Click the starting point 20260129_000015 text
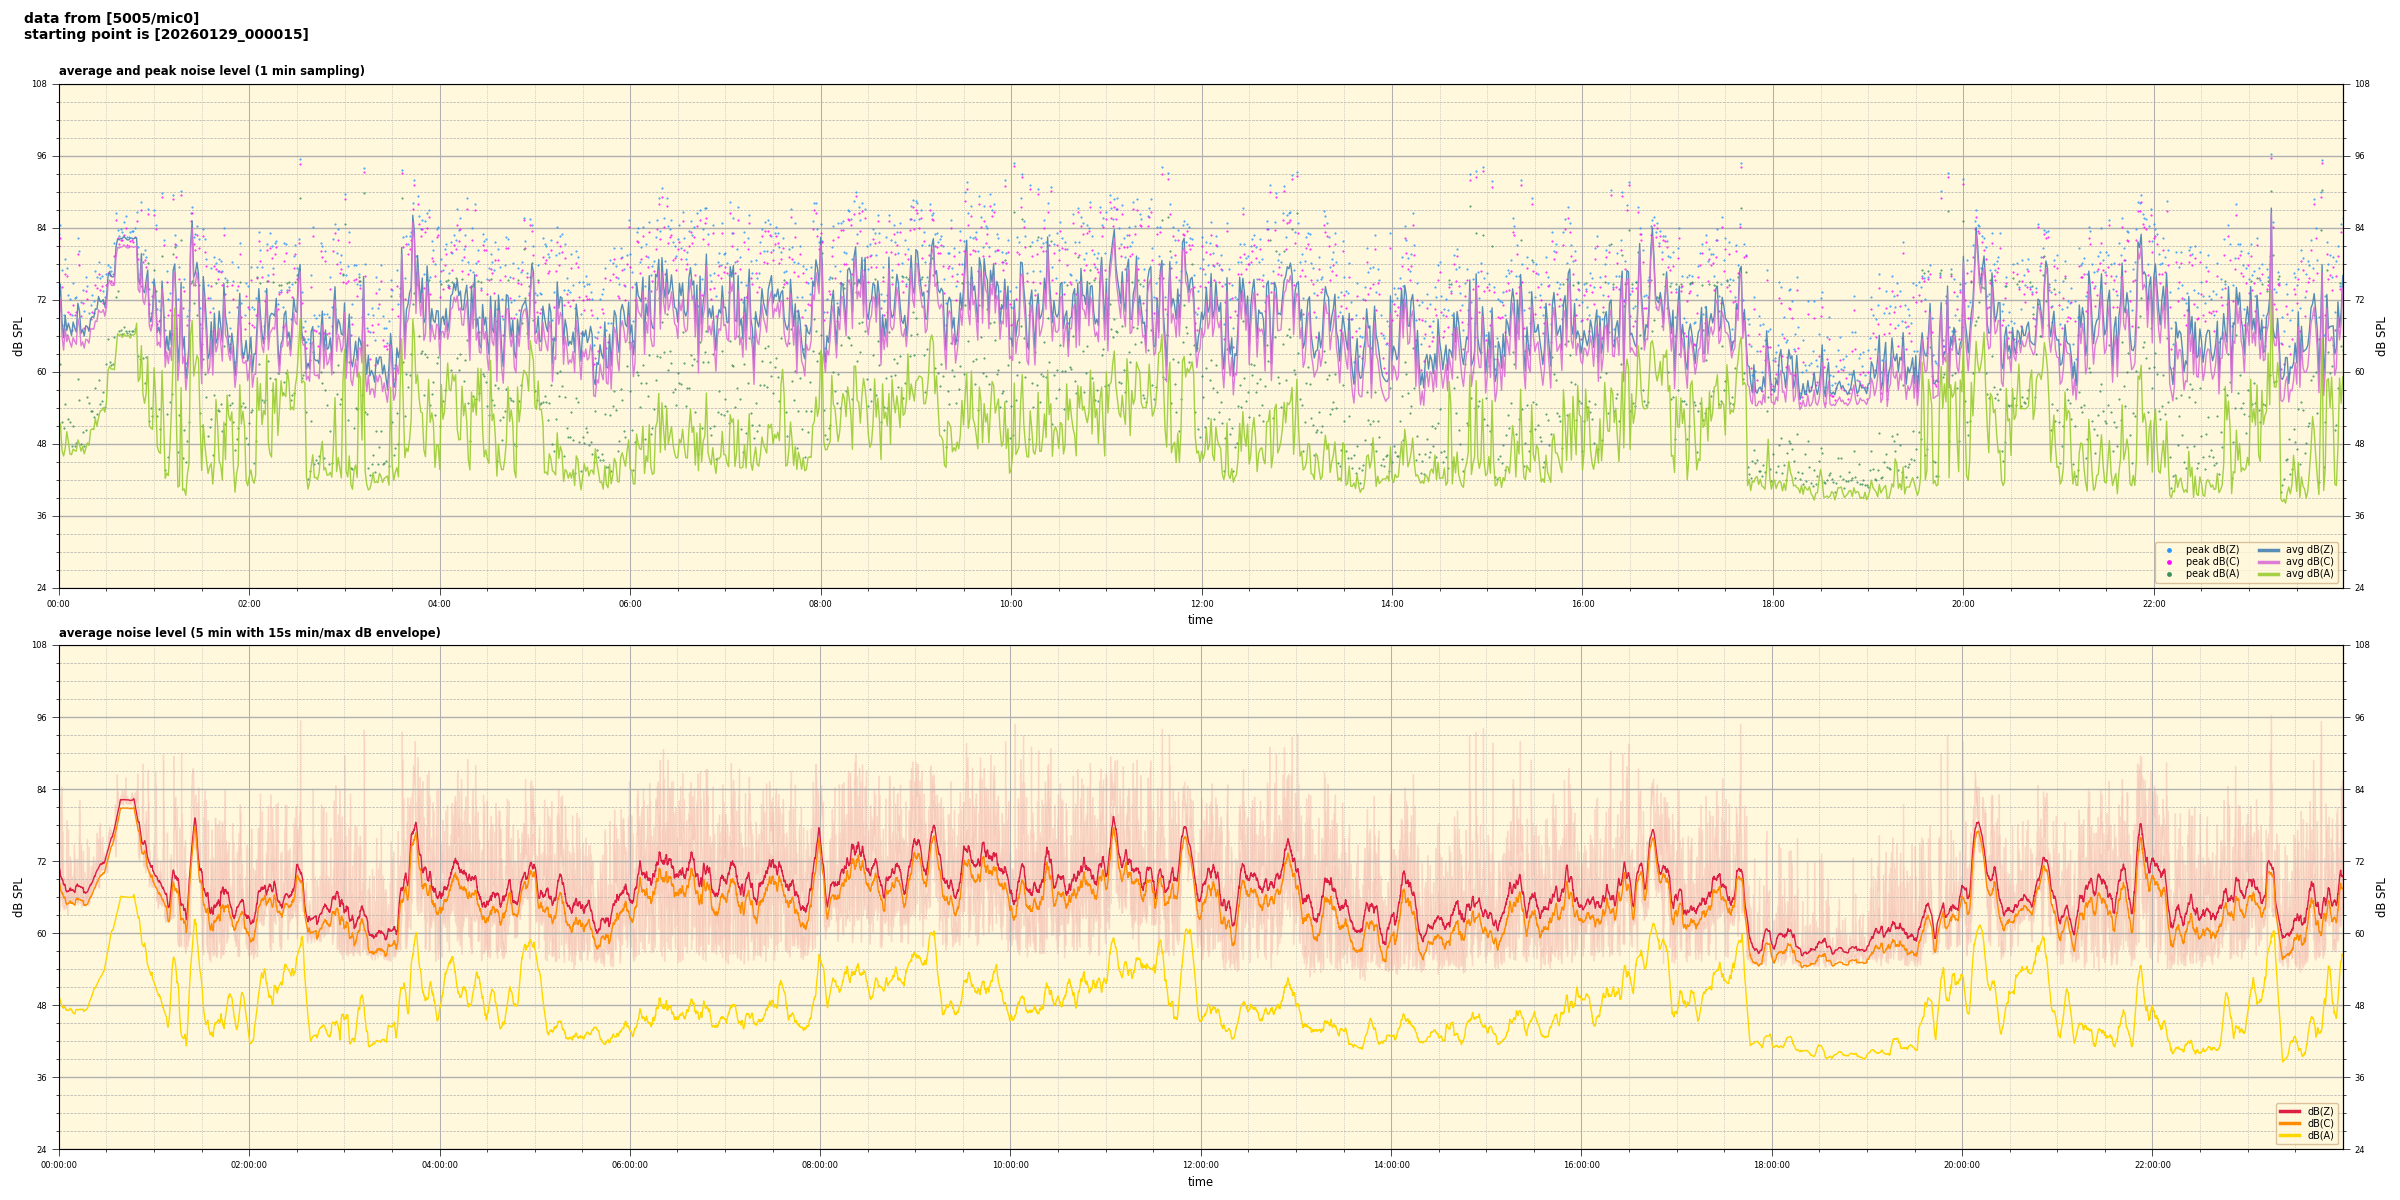Viewport: 2400px width, 1200px height. pos(166,35)
